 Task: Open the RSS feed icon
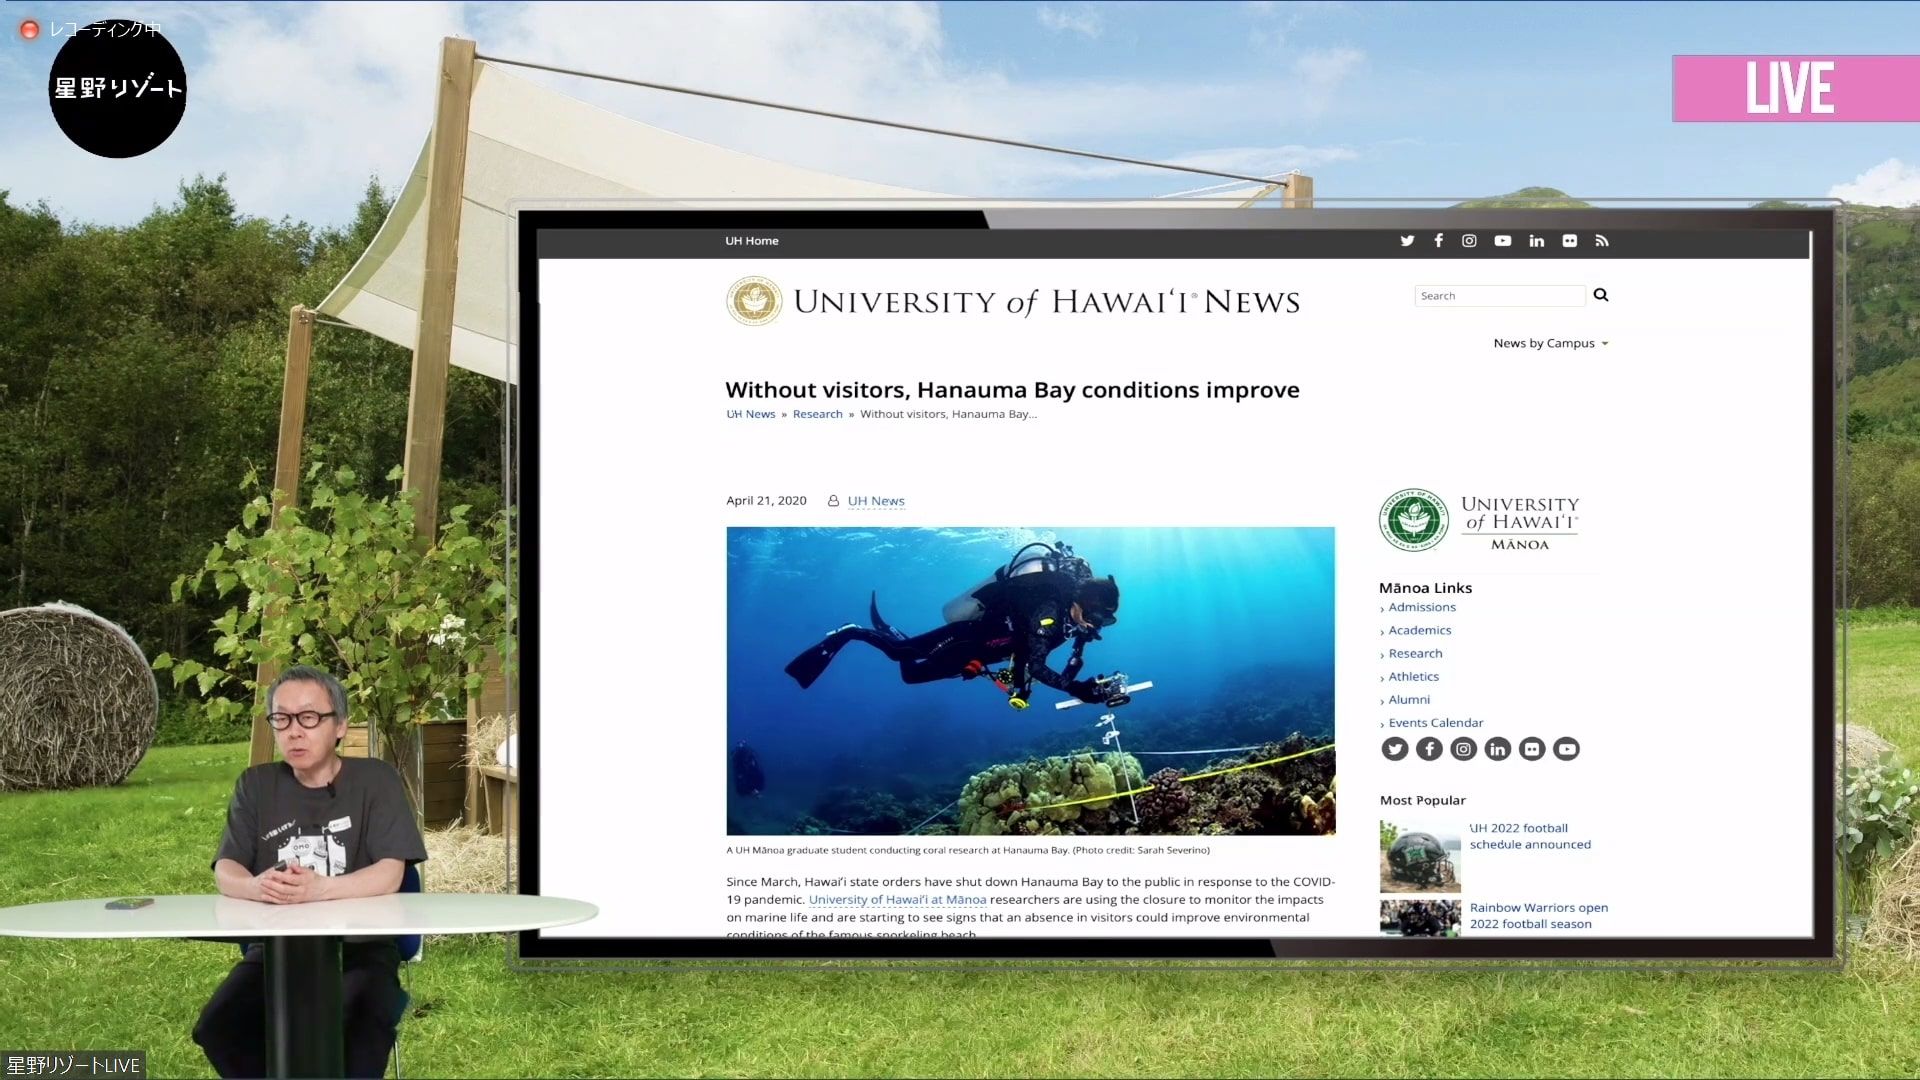pos(1602,241)
